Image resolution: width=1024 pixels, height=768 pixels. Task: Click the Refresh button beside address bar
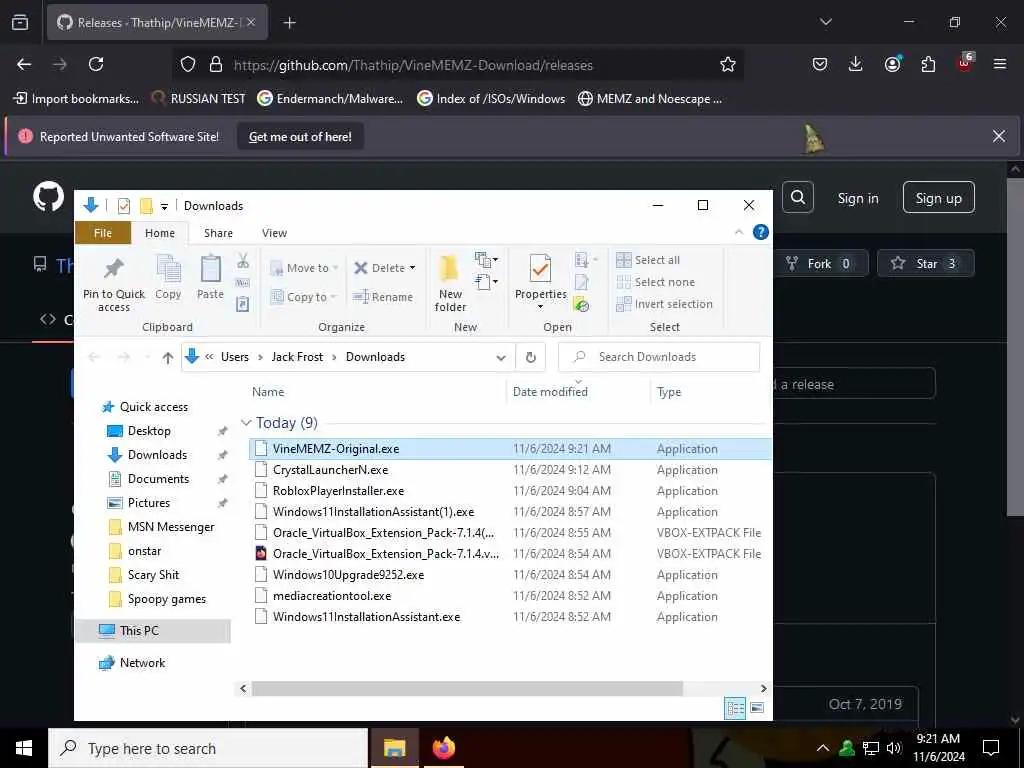coord(531,357)
